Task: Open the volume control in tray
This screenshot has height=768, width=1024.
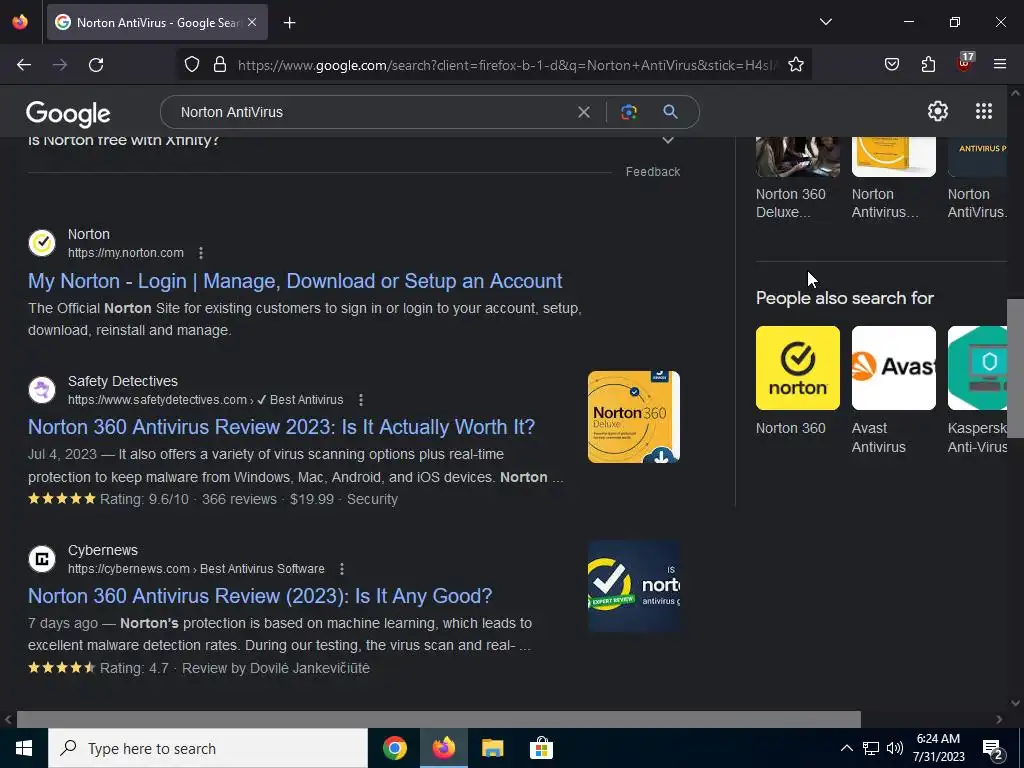Action: [895, 748]
